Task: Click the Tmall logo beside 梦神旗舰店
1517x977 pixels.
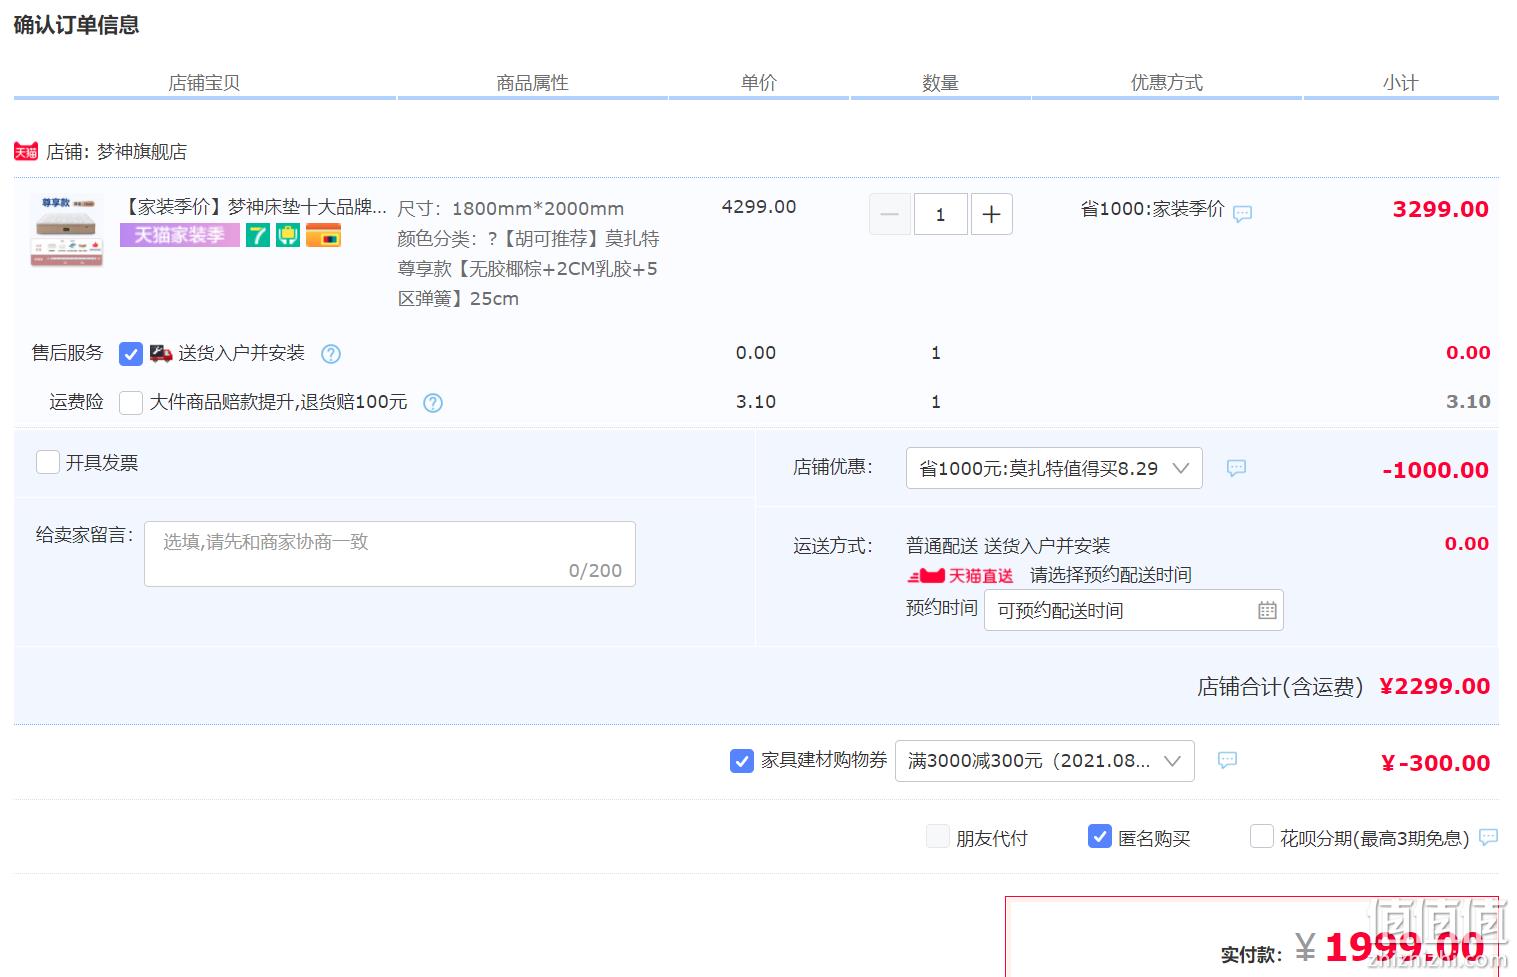Action: tap(26, 151)
